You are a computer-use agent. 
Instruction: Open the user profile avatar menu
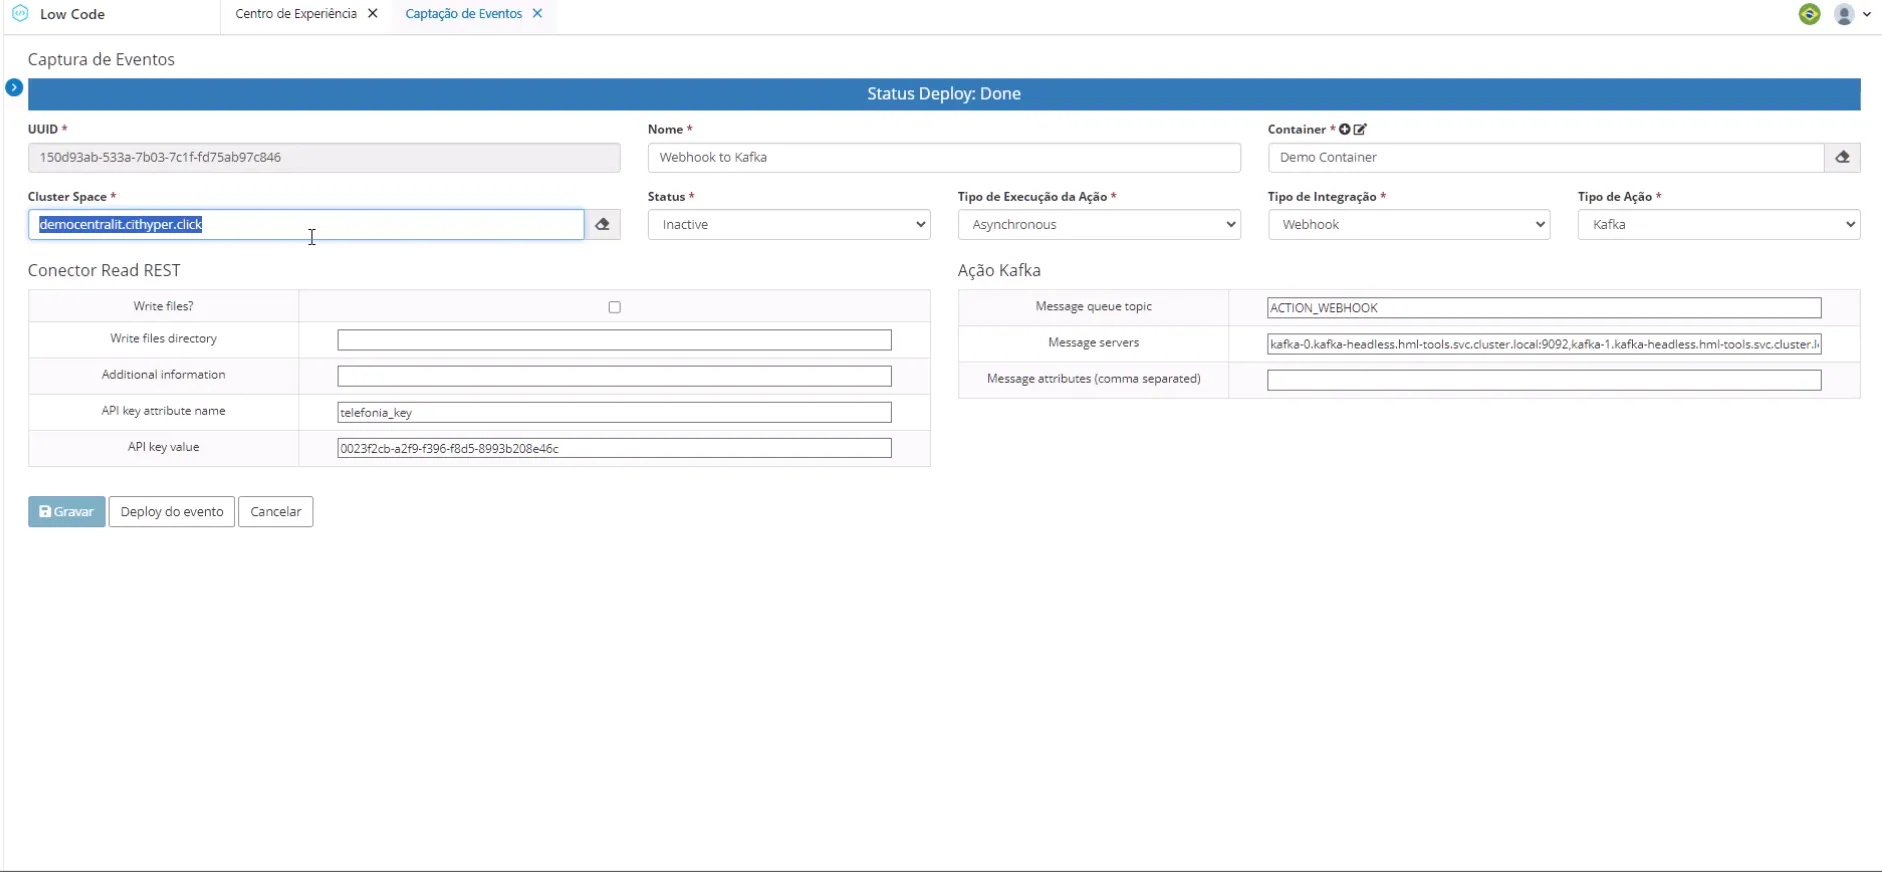tap(1852, 14)
